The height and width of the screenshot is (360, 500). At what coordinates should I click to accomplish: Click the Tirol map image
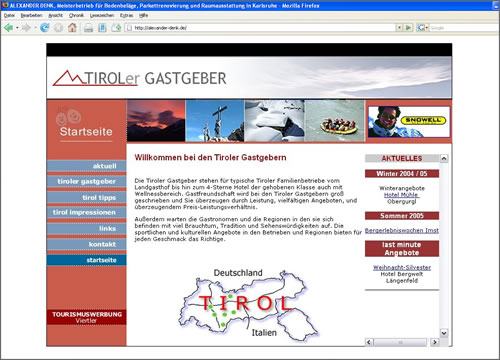pos(248,306)
